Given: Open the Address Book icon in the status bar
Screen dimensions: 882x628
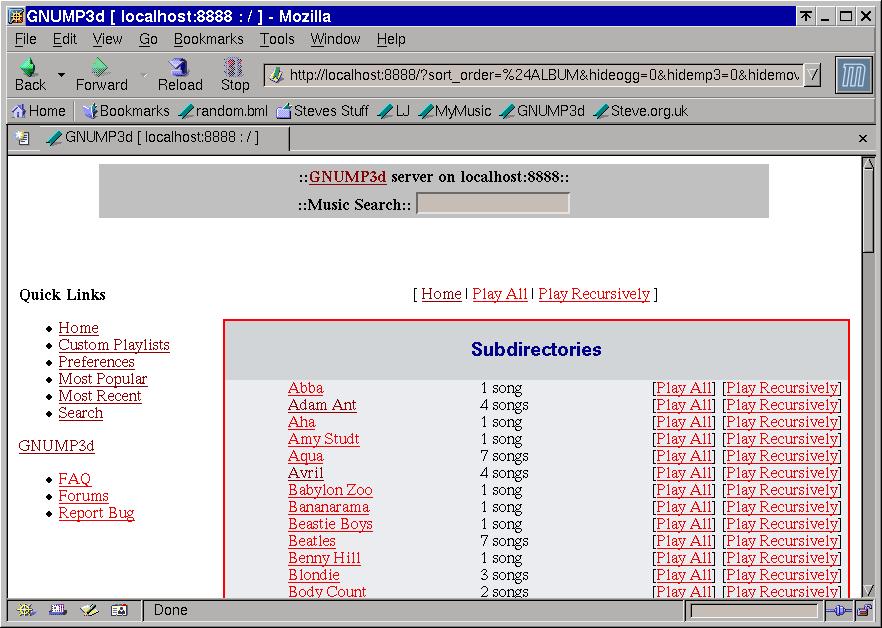Looking at the screenshot, I should tap(119, 610).
